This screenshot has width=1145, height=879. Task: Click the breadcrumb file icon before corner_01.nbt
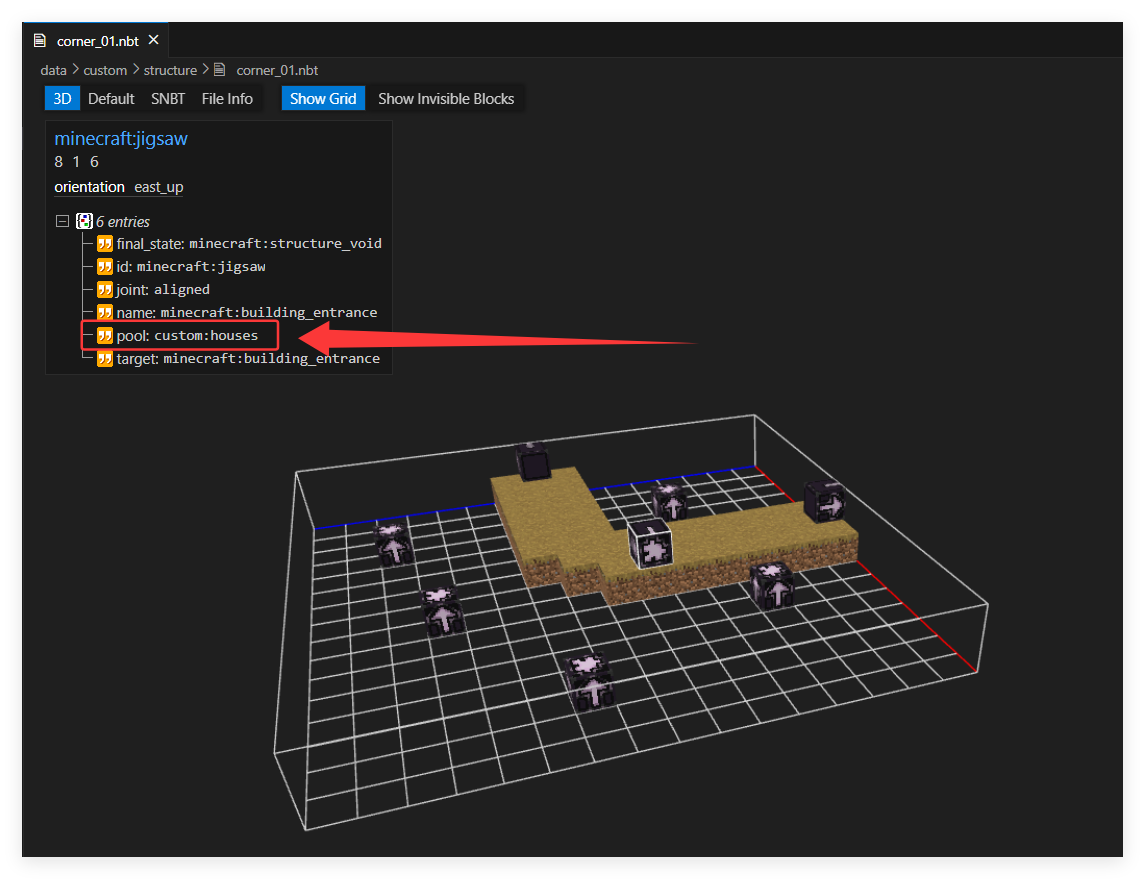(220, 69)
